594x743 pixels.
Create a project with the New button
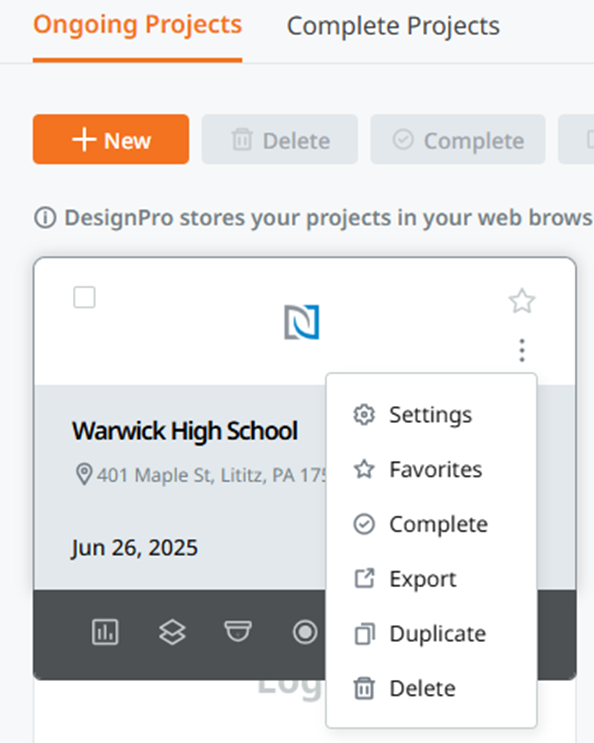[111, 139]
